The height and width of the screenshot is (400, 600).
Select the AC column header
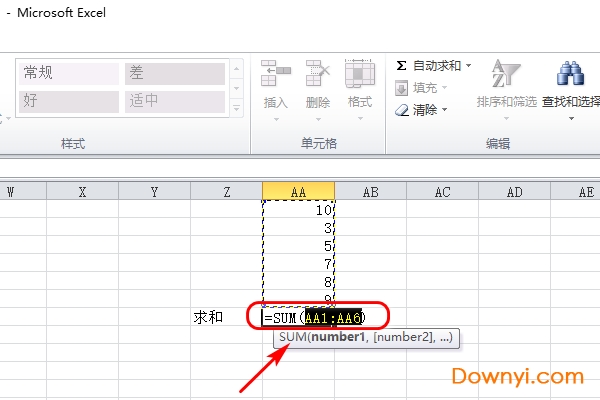[442, 191]
